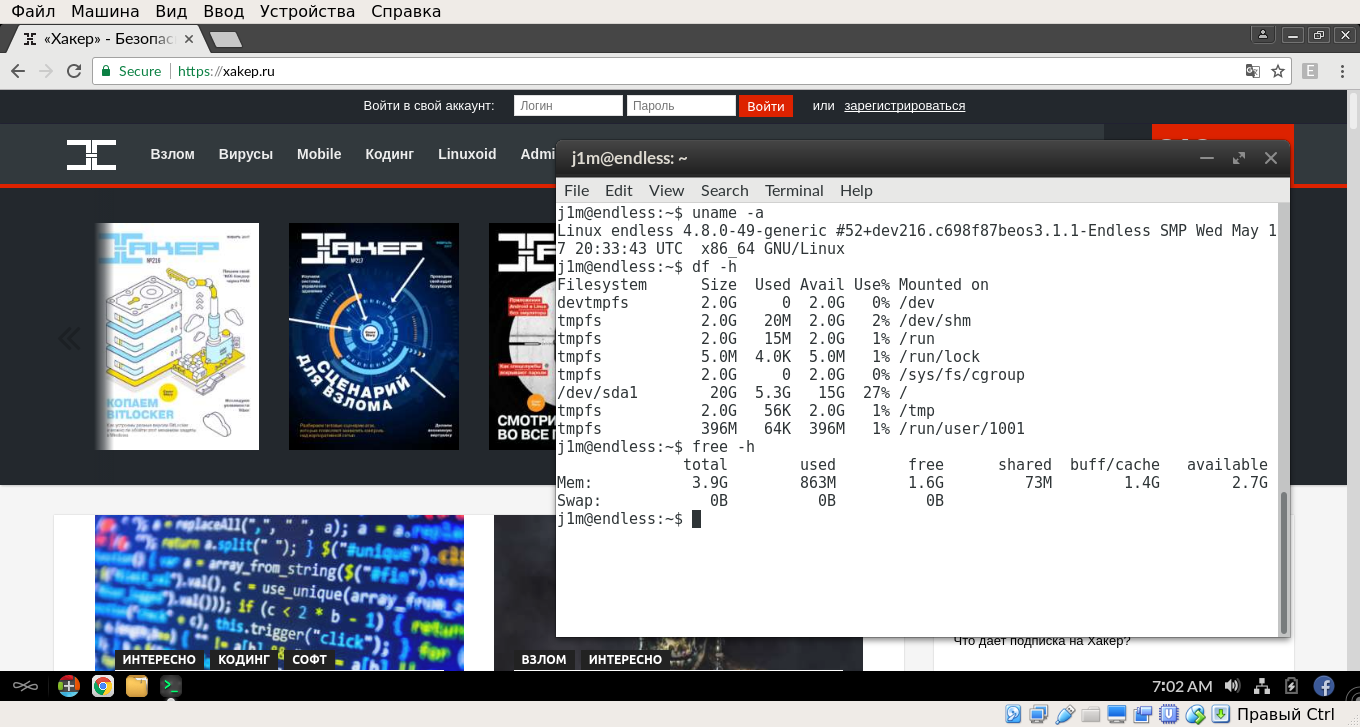Click Chrome forward navigation arrow
This screenshot has height=727, width=1360.
(45, 71)
